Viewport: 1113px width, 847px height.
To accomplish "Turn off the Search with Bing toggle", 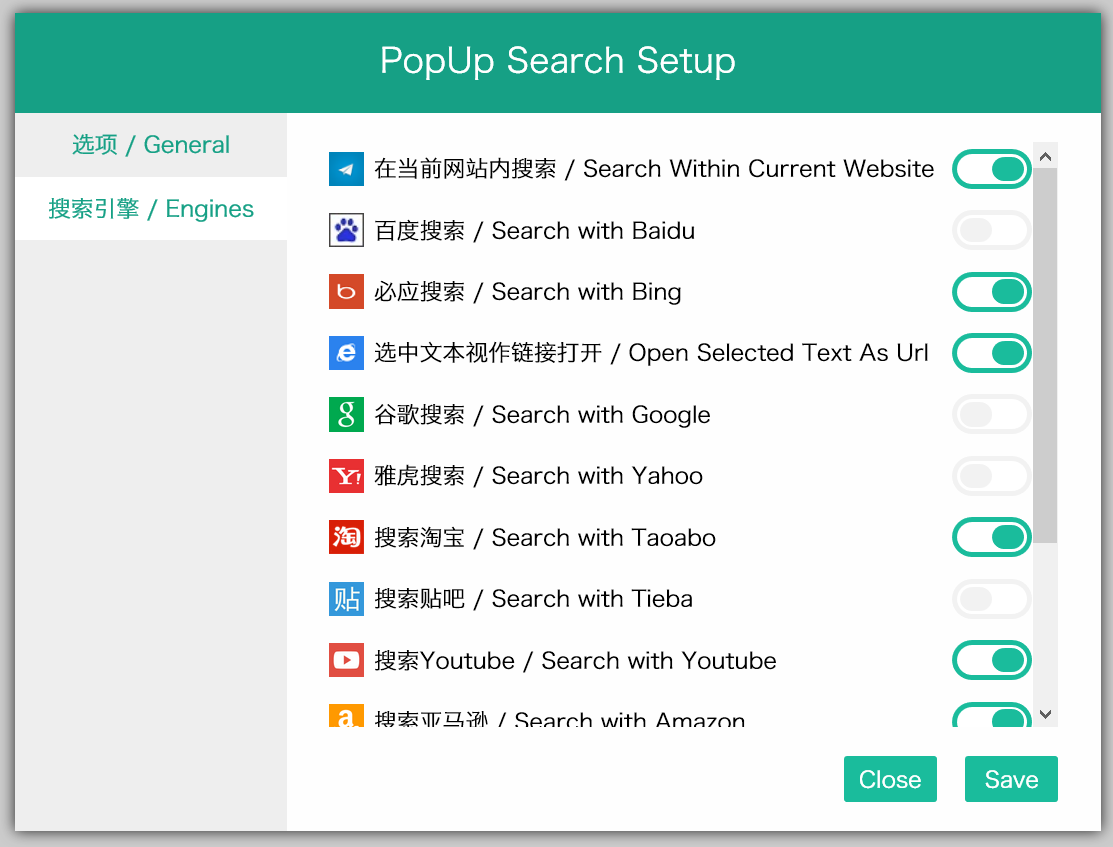I will 992,292.
